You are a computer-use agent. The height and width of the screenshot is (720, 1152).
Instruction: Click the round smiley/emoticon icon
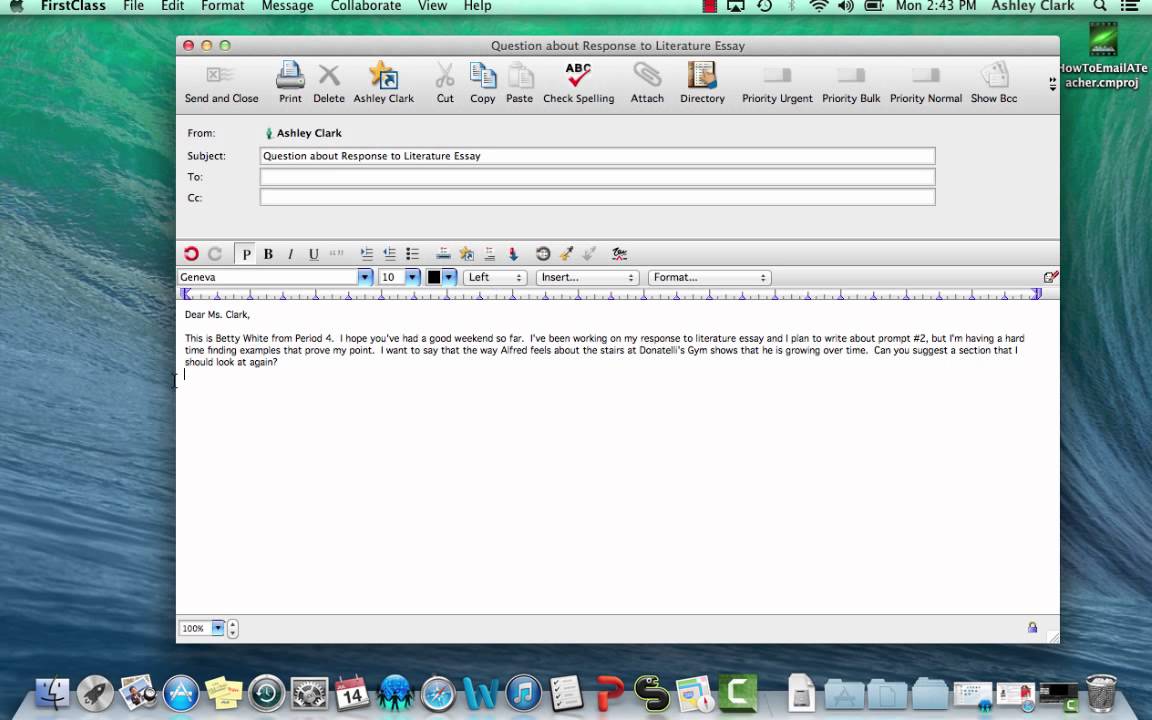543,253
